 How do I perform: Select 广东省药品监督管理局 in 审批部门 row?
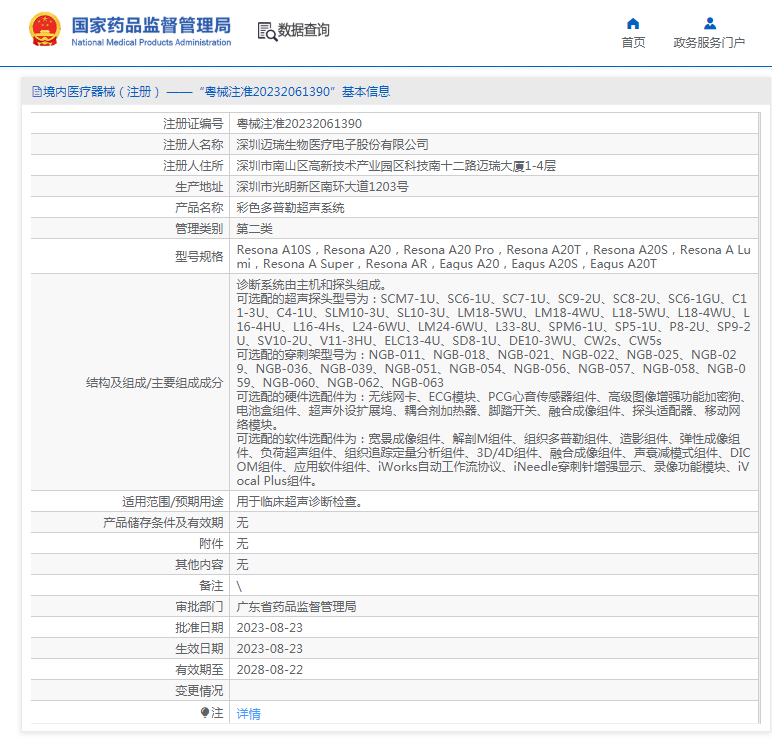[296, 607]
